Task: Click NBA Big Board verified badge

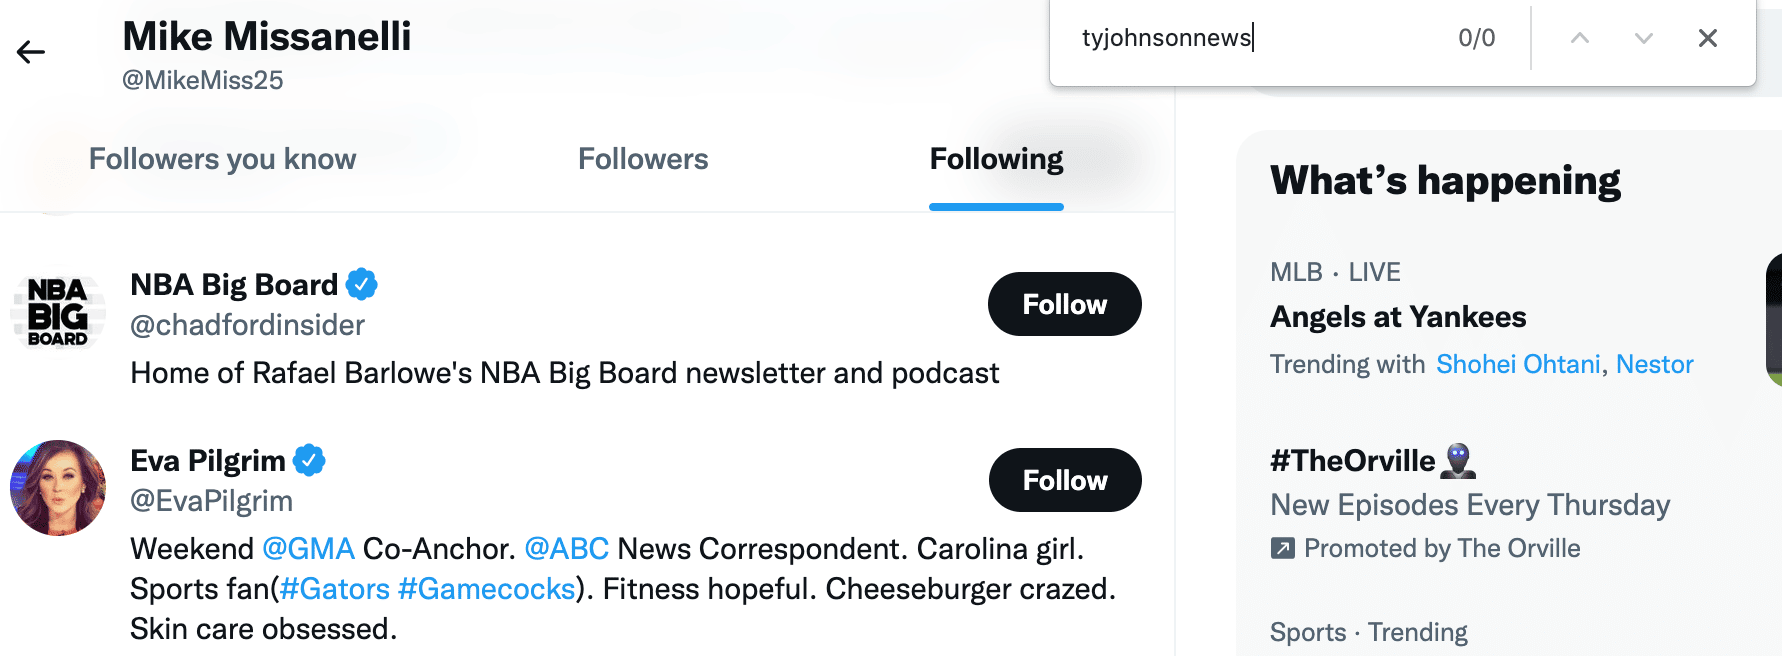Action: coord(362,285)
